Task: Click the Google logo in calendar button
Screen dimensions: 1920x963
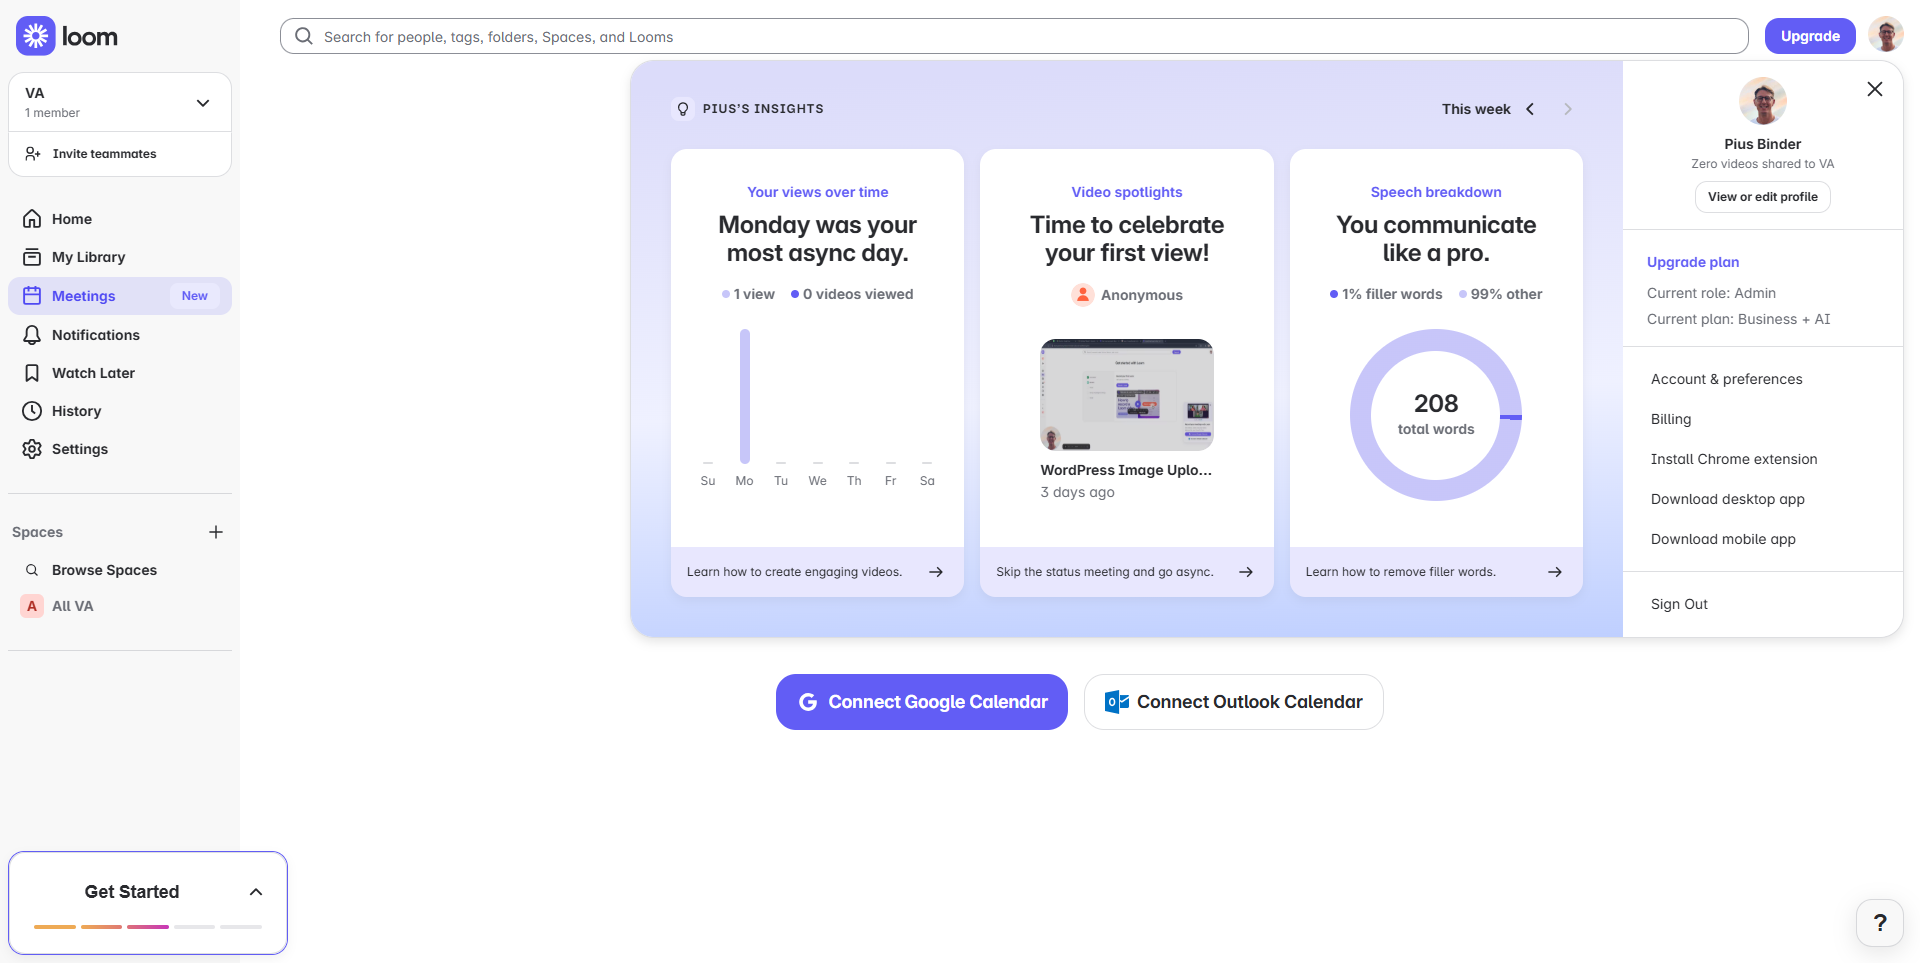Action: (808, 702)
